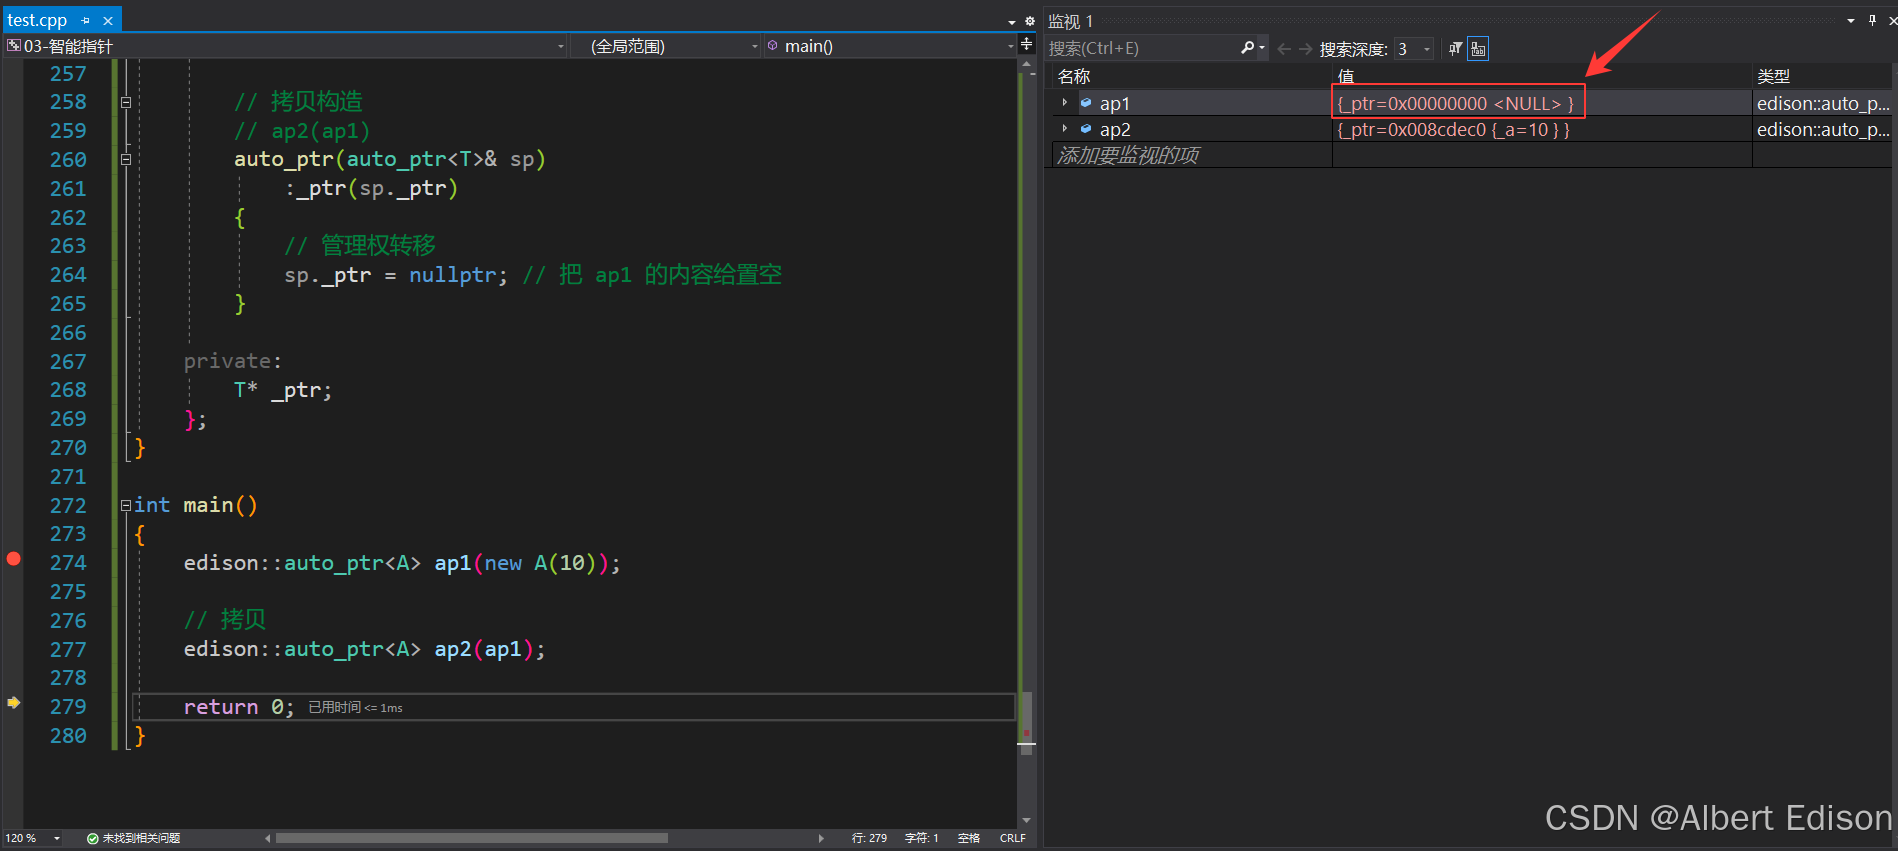
Task: Open the (全局范围) scope dropdown
Action: click(666, 46)
